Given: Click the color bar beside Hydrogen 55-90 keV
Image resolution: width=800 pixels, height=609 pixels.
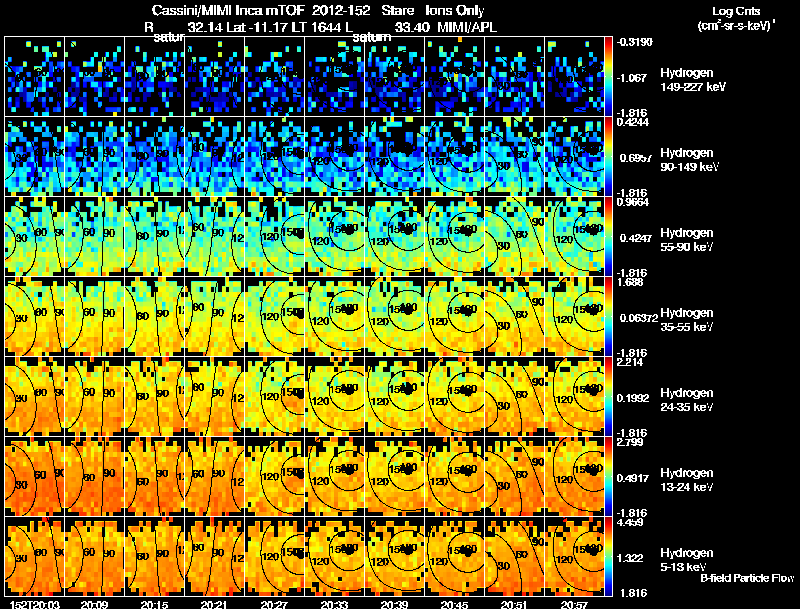Looking at the screenshot, I should point(608,237).
